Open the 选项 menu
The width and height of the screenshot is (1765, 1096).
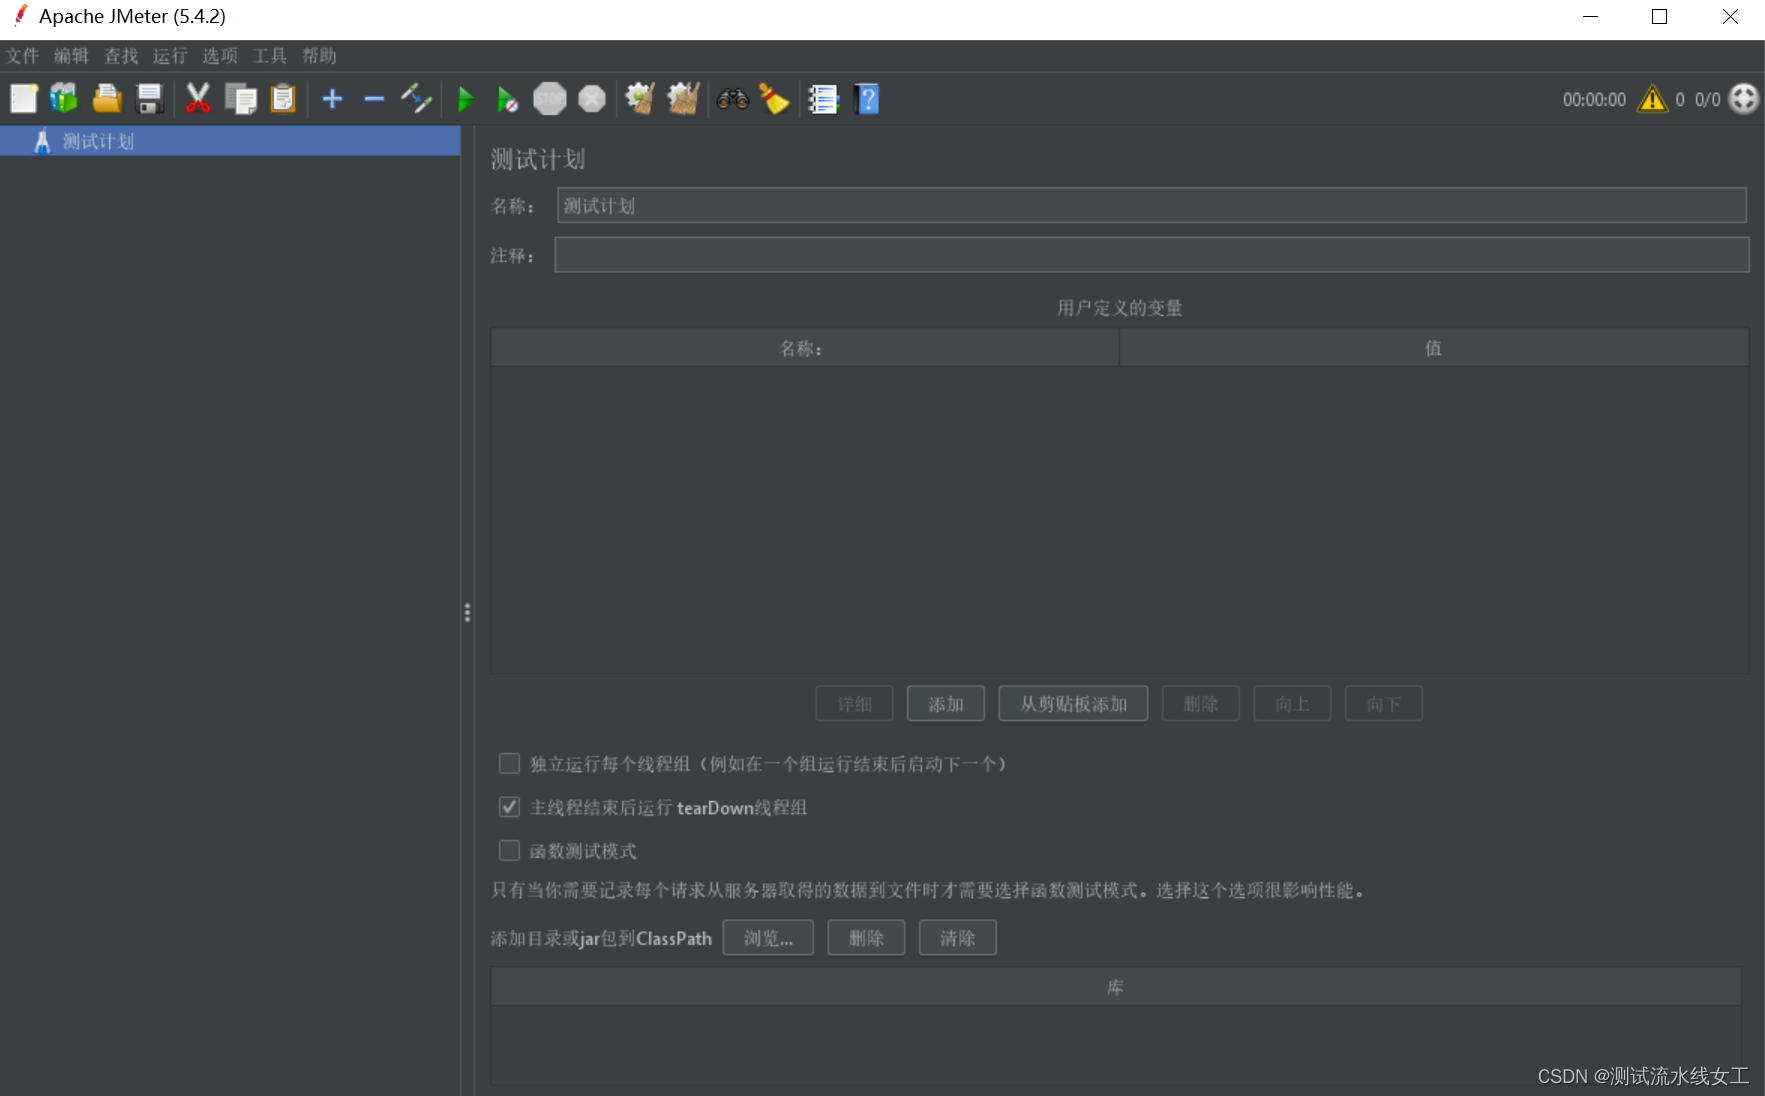coord(219,56)
